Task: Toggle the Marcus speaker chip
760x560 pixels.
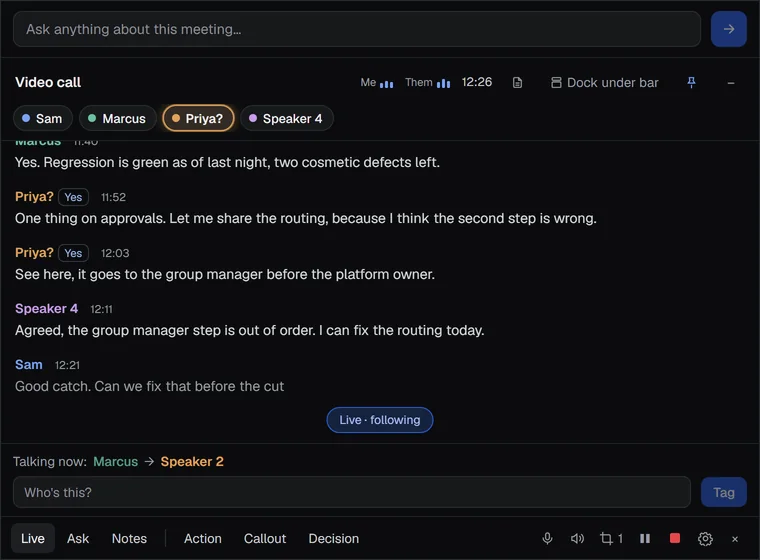Action: point(118,118)
